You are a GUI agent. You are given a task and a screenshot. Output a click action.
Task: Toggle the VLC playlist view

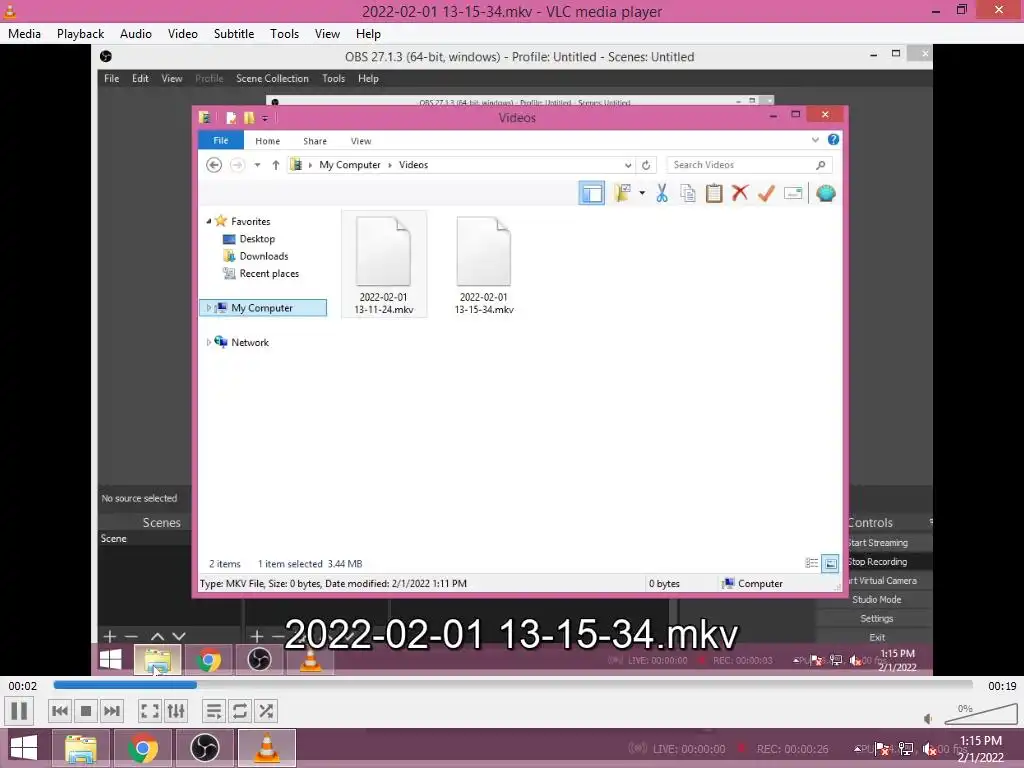214,711
